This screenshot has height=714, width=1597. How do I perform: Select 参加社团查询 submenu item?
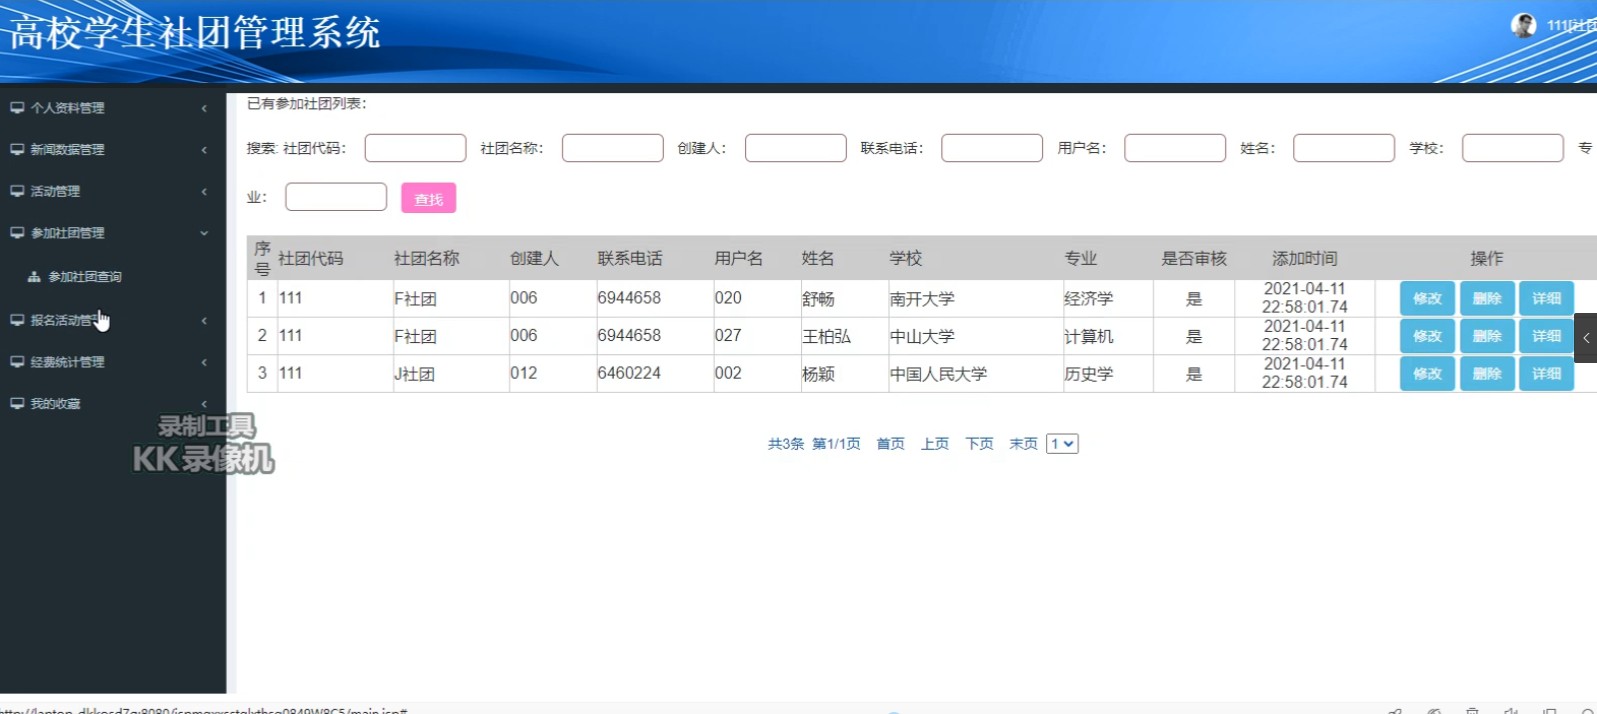point(85,277)
